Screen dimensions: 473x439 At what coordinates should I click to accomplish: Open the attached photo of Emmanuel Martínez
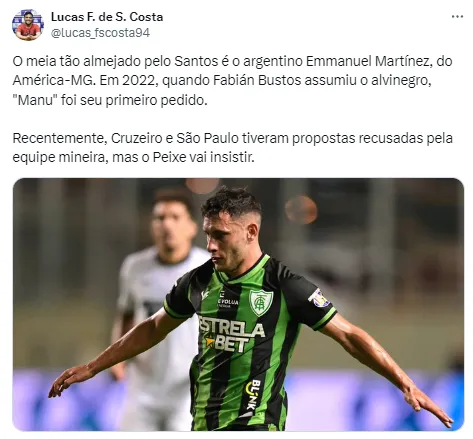pos(238,304)
